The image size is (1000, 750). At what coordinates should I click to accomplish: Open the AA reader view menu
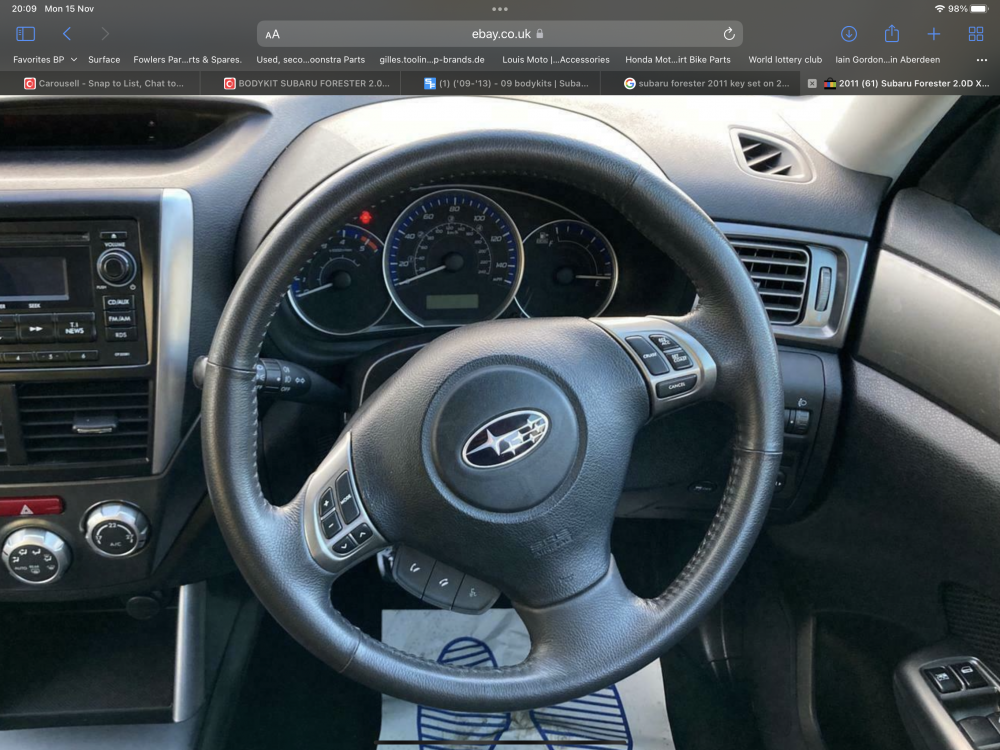coord(272,34)
